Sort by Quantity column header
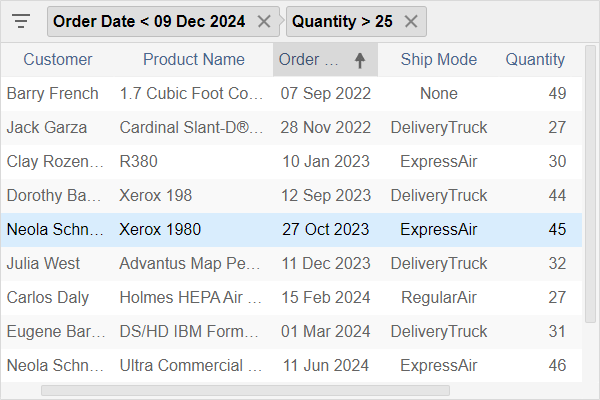Screen dimensions: 600x400 tap(535, 60)
